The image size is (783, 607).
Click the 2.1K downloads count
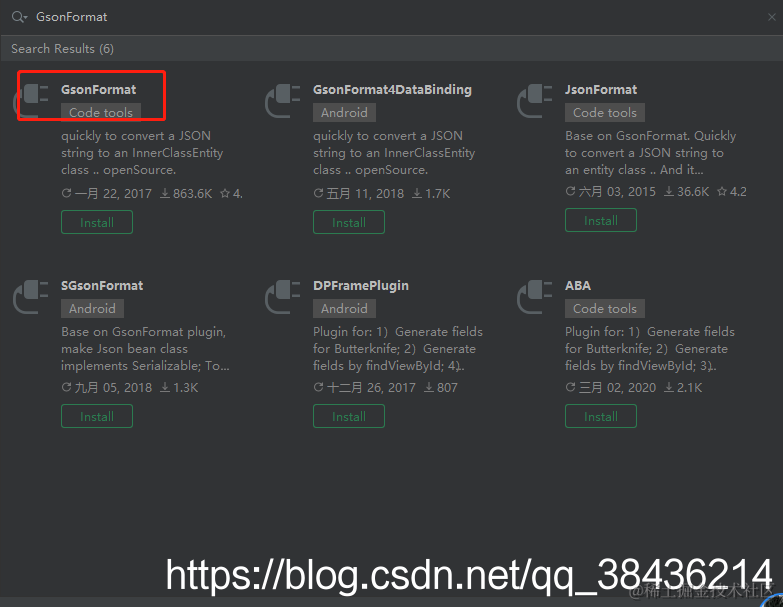pos(683,388)
